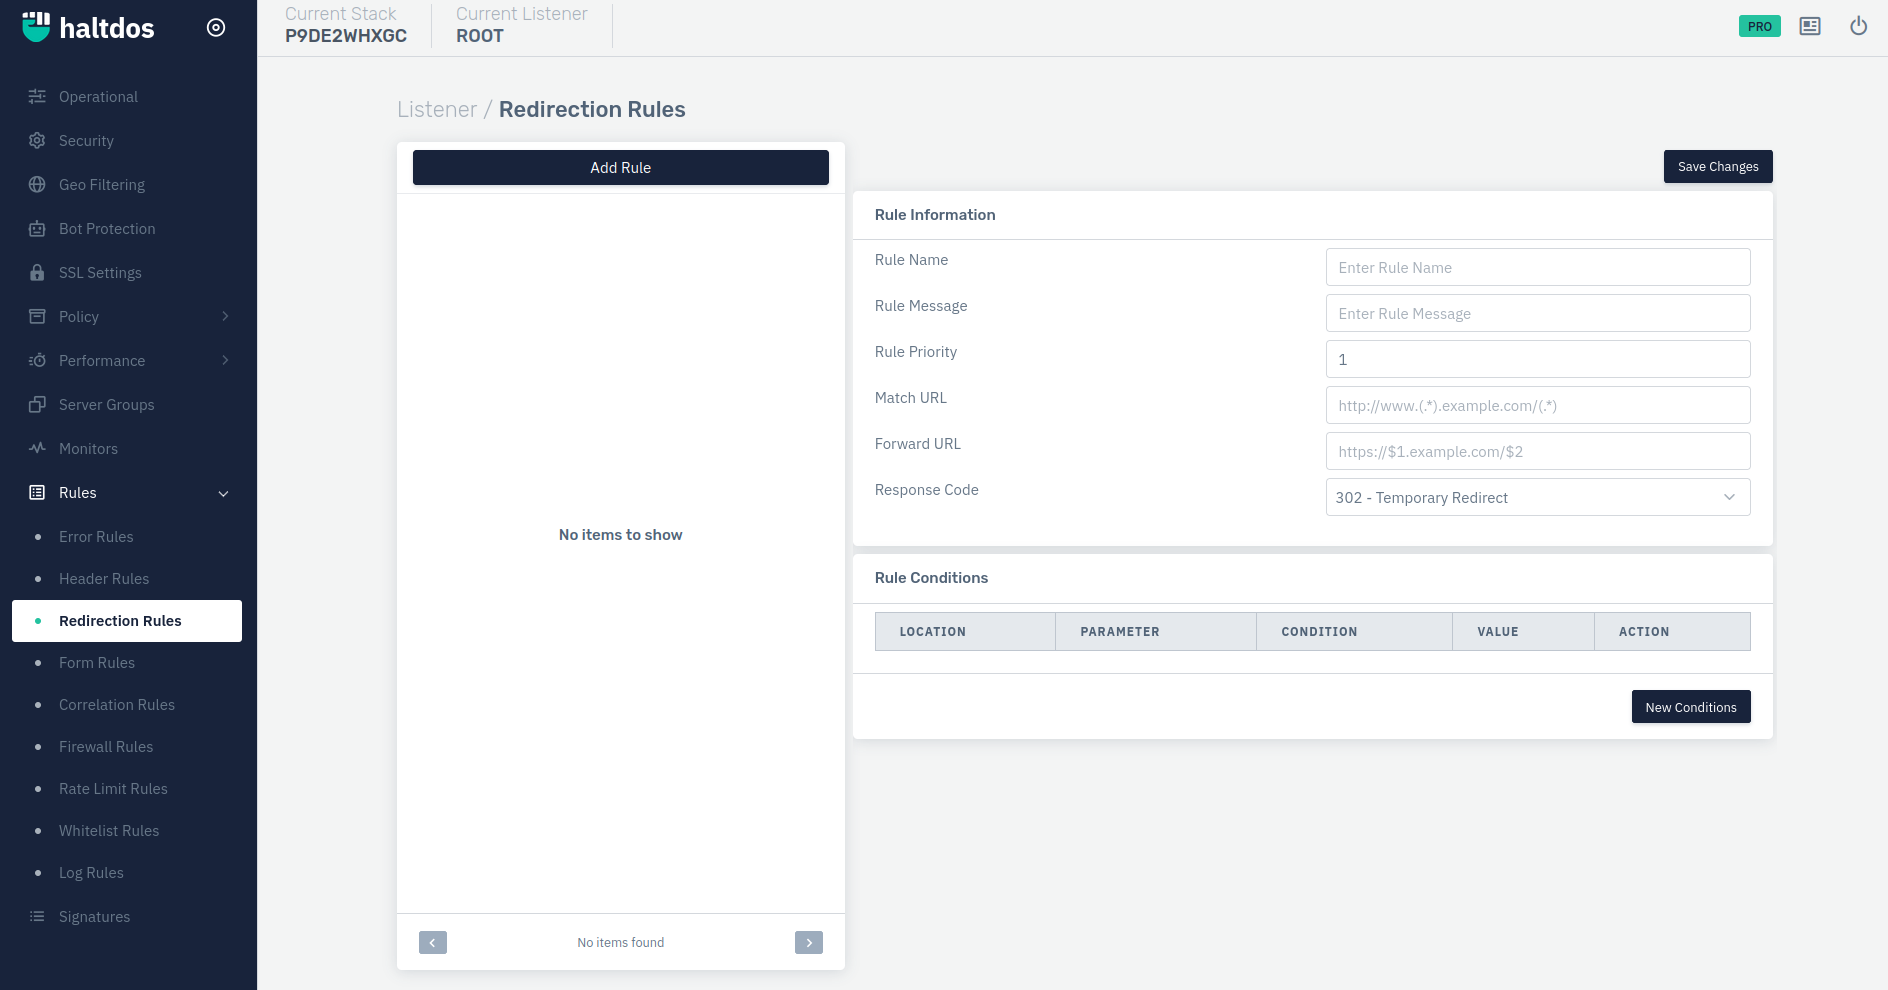Click the Monitors pulse icon

tap(37, 449)
